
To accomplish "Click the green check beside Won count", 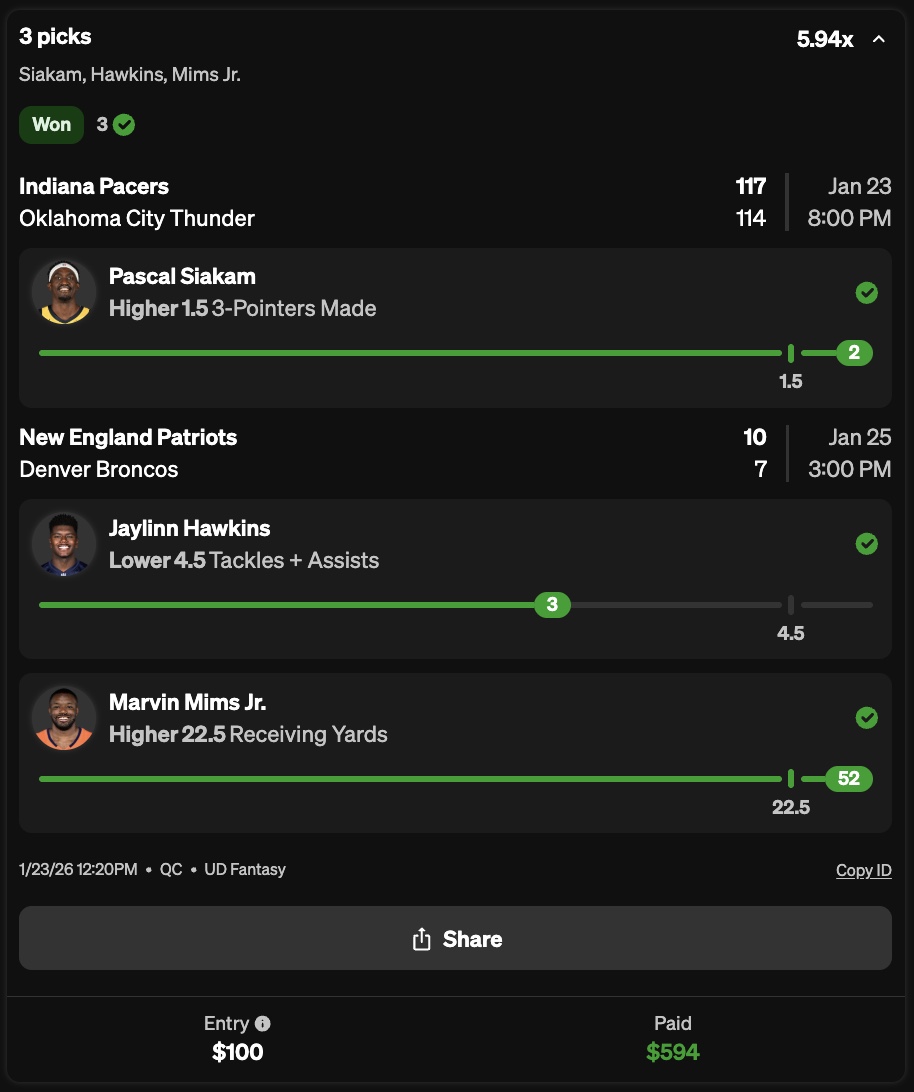I will [124, 125].
